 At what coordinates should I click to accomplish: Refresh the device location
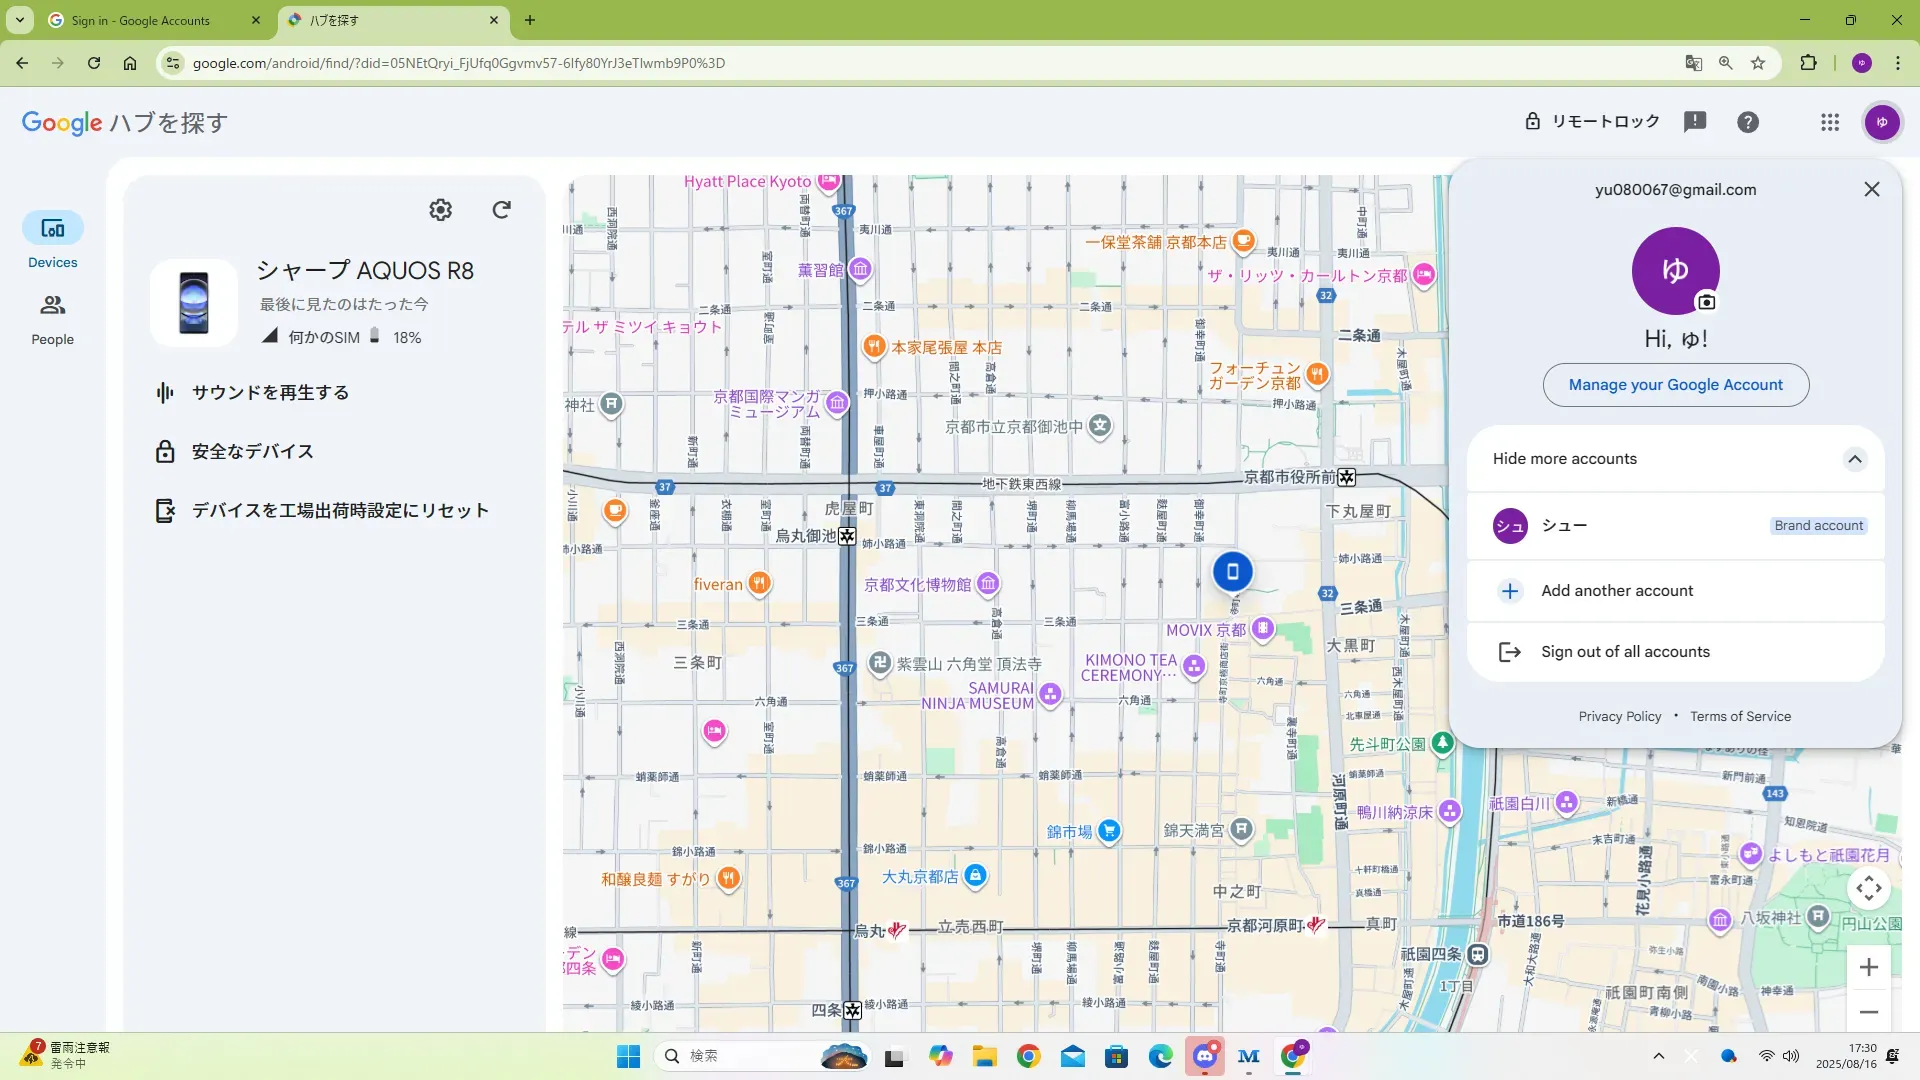coord(501,209)
